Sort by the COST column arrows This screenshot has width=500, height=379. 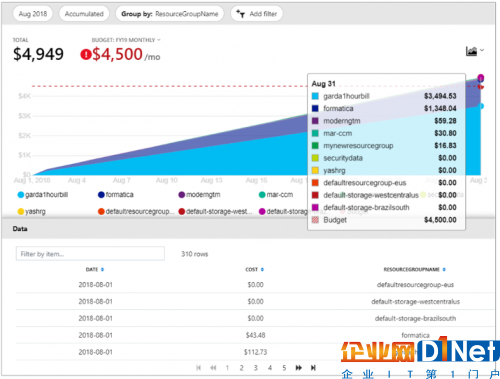(262, 269)
